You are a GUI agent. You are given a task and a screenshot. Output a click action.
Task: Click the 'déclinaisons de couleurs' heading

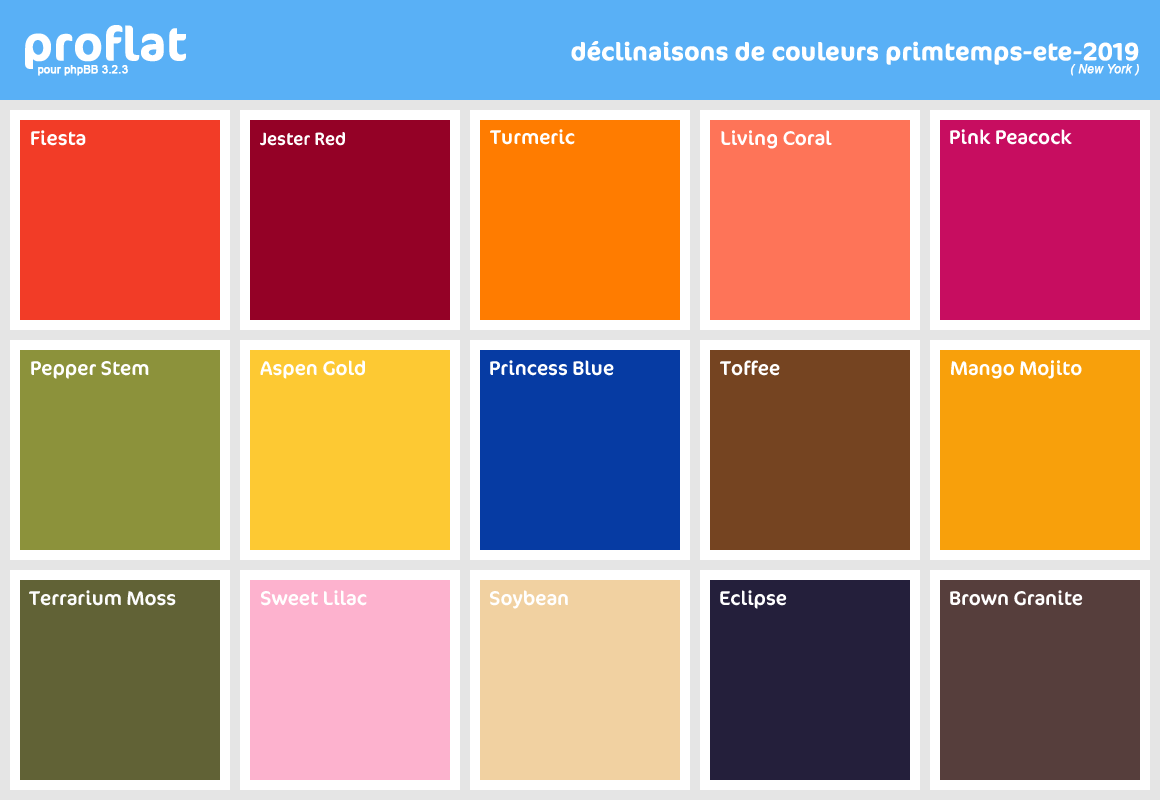(725, 52)
